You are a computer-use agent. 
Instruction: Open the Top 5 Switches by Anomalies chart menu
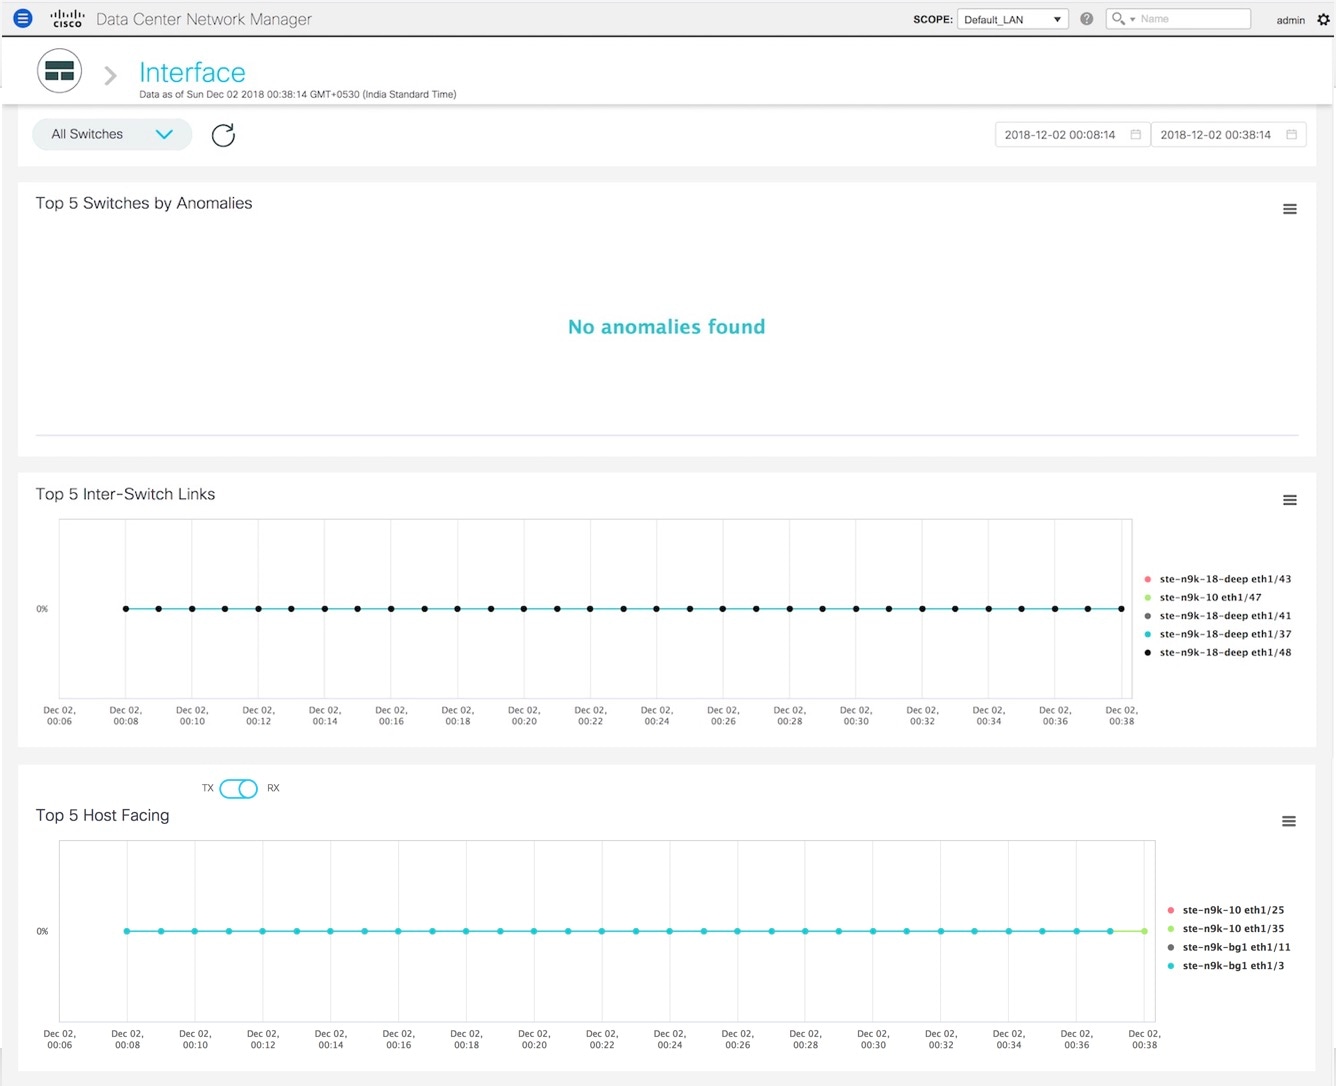pos(1289,208)
